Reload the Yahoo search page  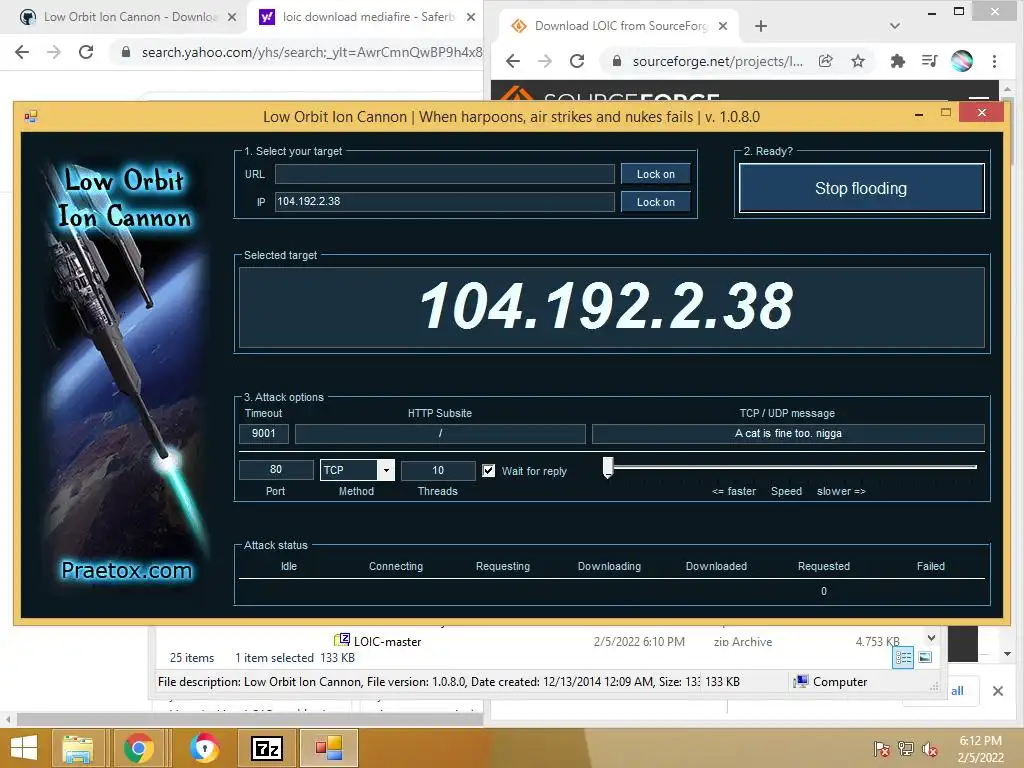(x=86, y=52)
